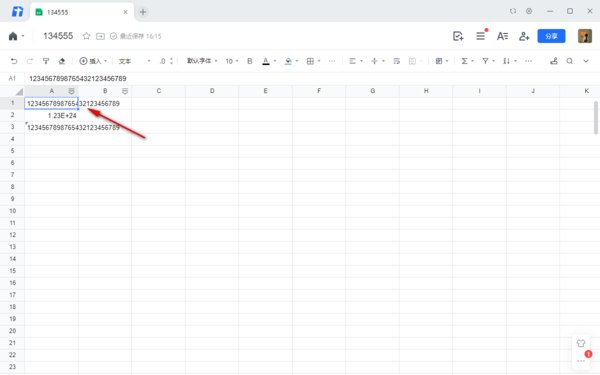This screenshot has height=375, width=600.
Task: Click the sum sigma formula icon
Action: (x=464, y=61)
